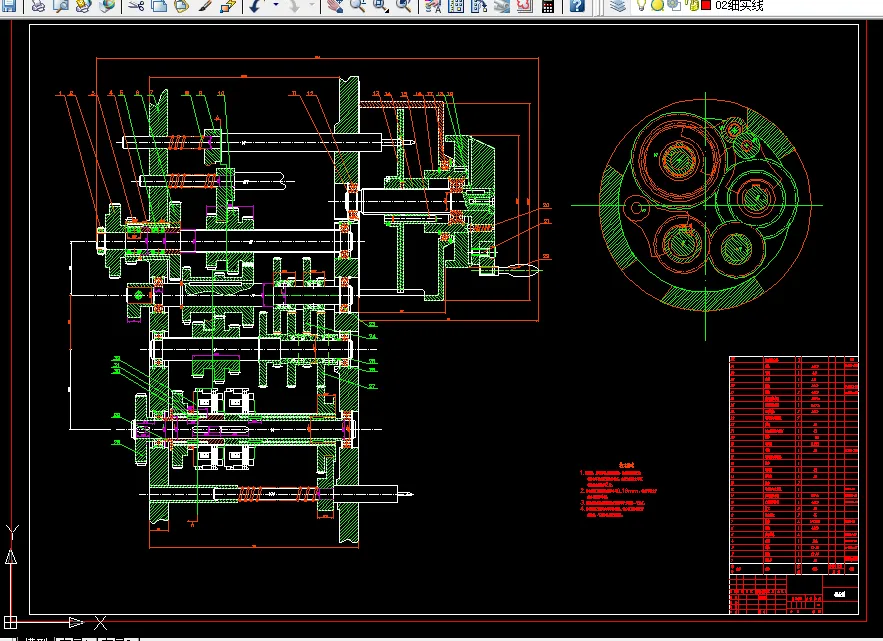
Task: Click the red layer color swatch
Action: pos(706,6)
